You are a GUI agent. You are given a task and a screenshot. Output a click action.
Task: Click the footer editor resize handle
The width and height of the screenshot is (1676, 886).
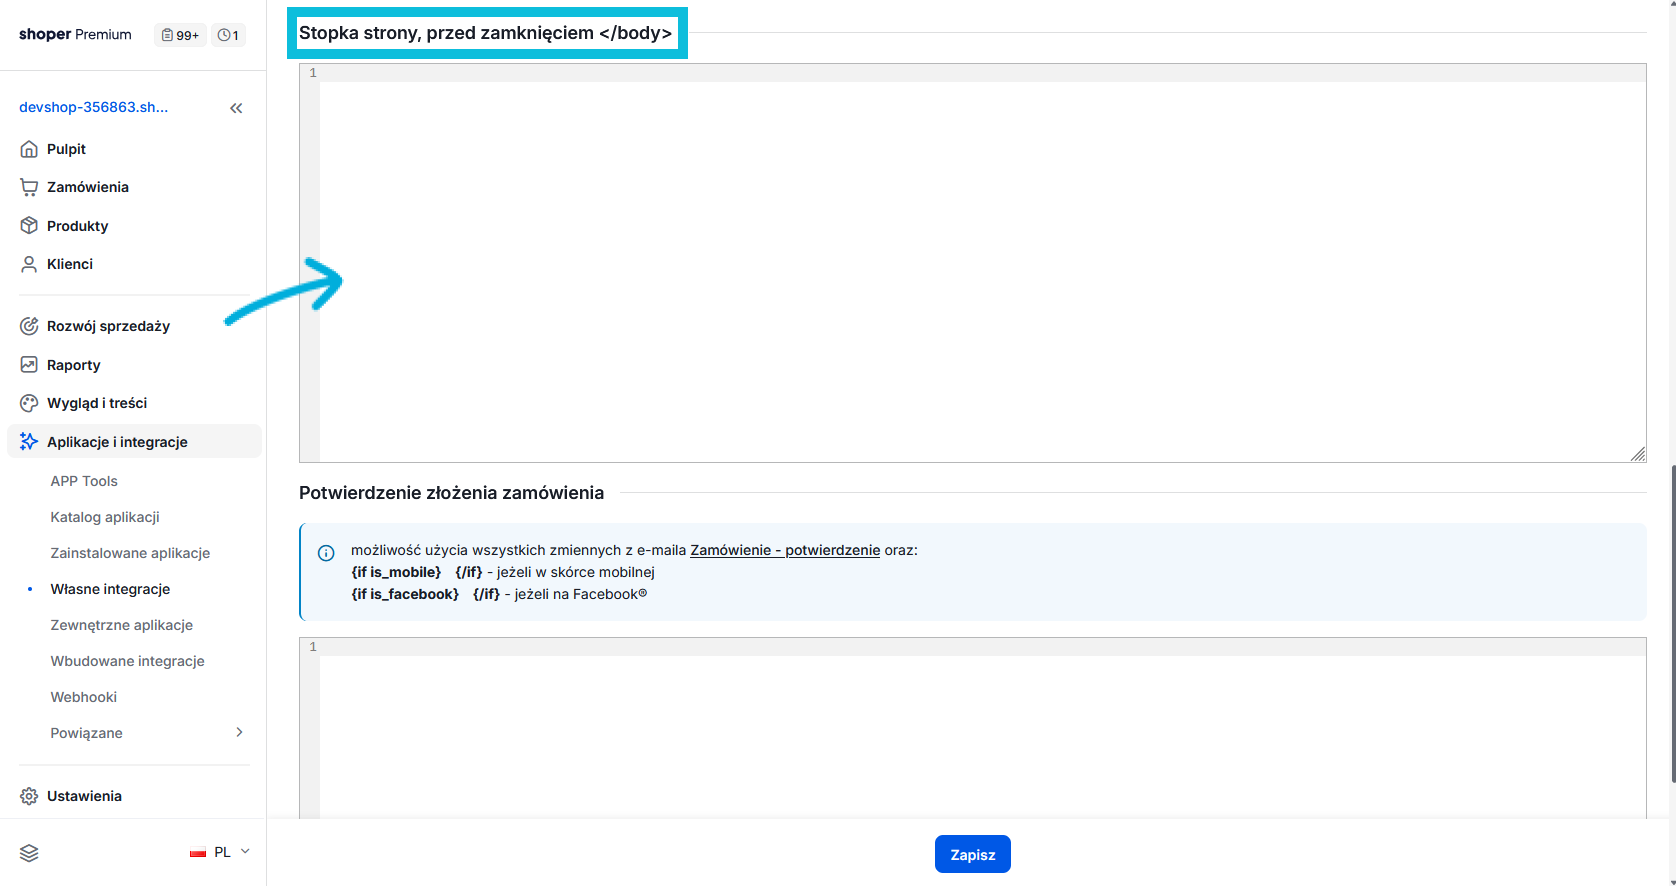1637,453
